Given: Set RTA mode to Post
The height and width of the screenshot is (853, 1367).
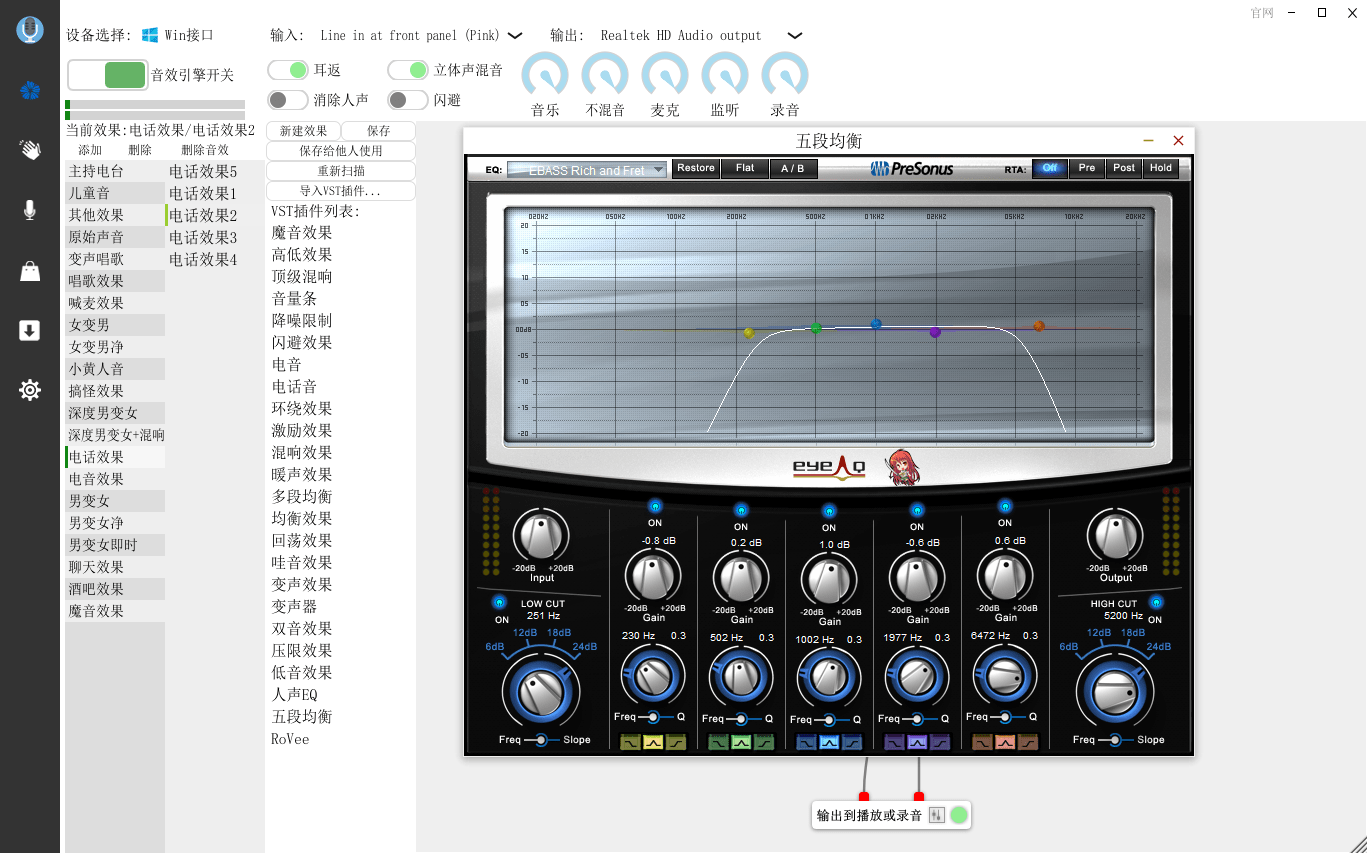Looking at the screenshot, I should [x=1124, y=168].
